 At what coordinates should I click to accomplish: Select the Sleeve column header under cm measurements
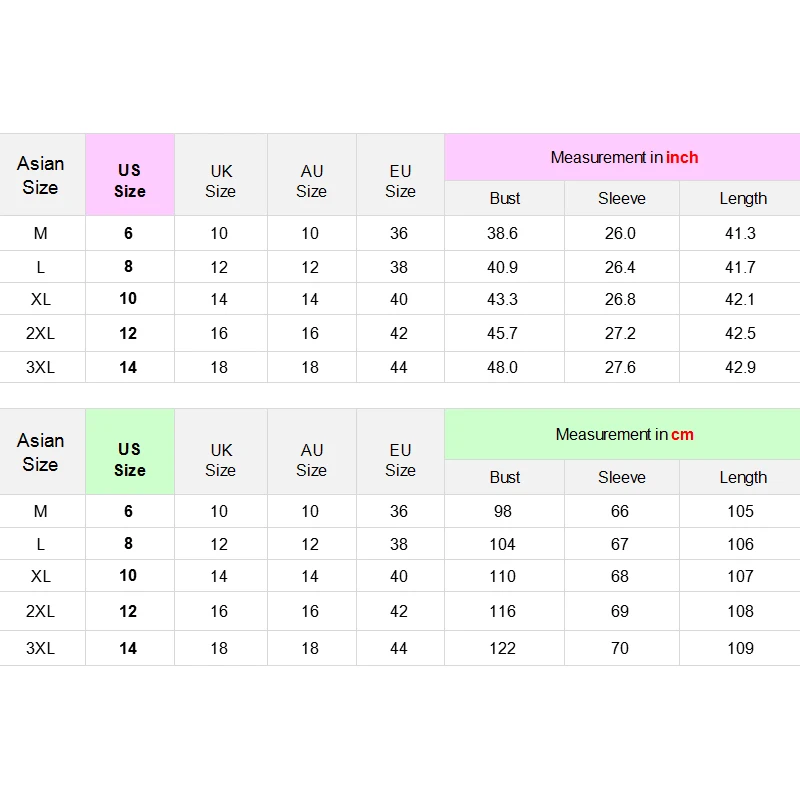[621, 477]
